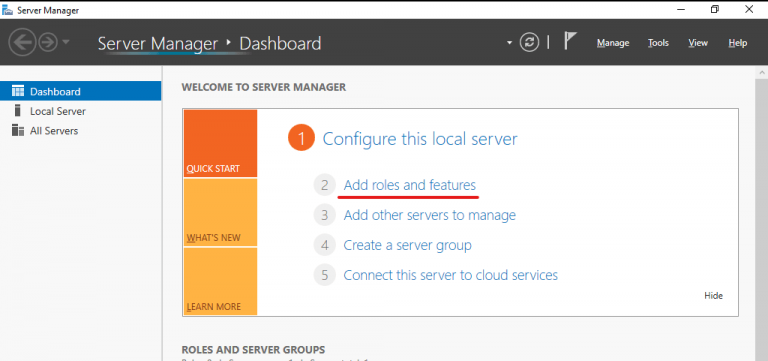This screenshot has width=768, height=361.
Task: Click Add other servers to manage
Action: coord(430,215)
